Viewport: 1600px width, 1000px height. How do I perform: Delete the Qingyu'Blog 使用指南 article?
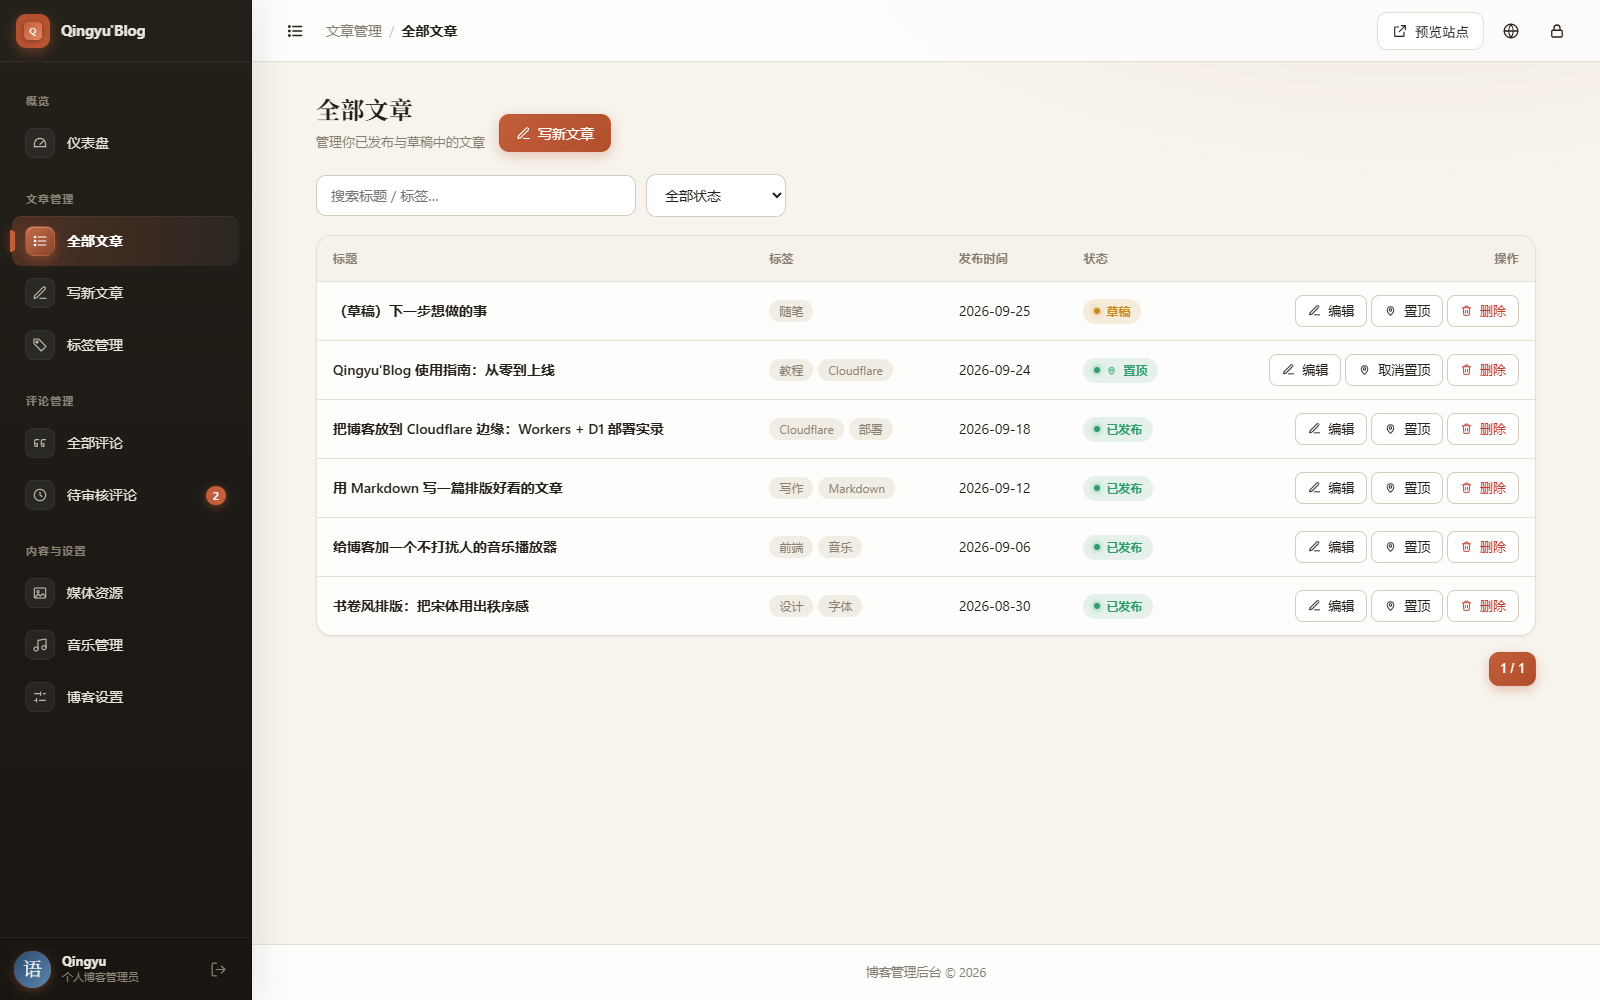pyautogui.click(x=1483, y=370)
